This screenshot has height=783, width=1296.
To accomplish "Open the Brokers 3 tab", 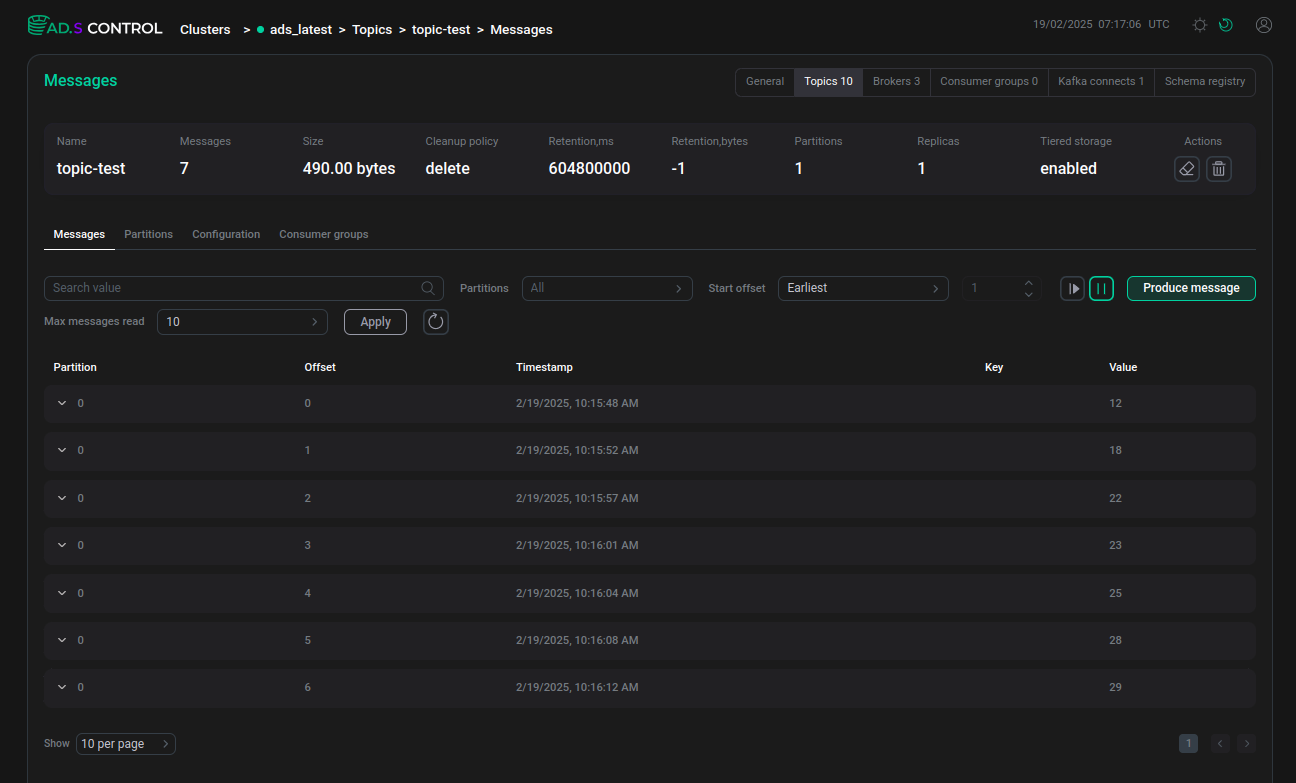I will [x=896, y=82].
